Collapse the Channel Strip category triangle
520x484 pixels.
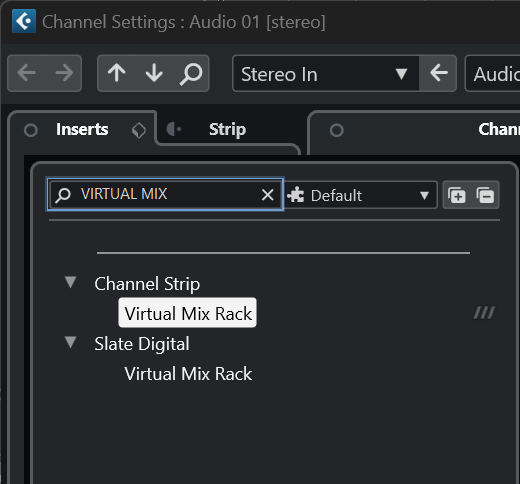click(70, 282)
